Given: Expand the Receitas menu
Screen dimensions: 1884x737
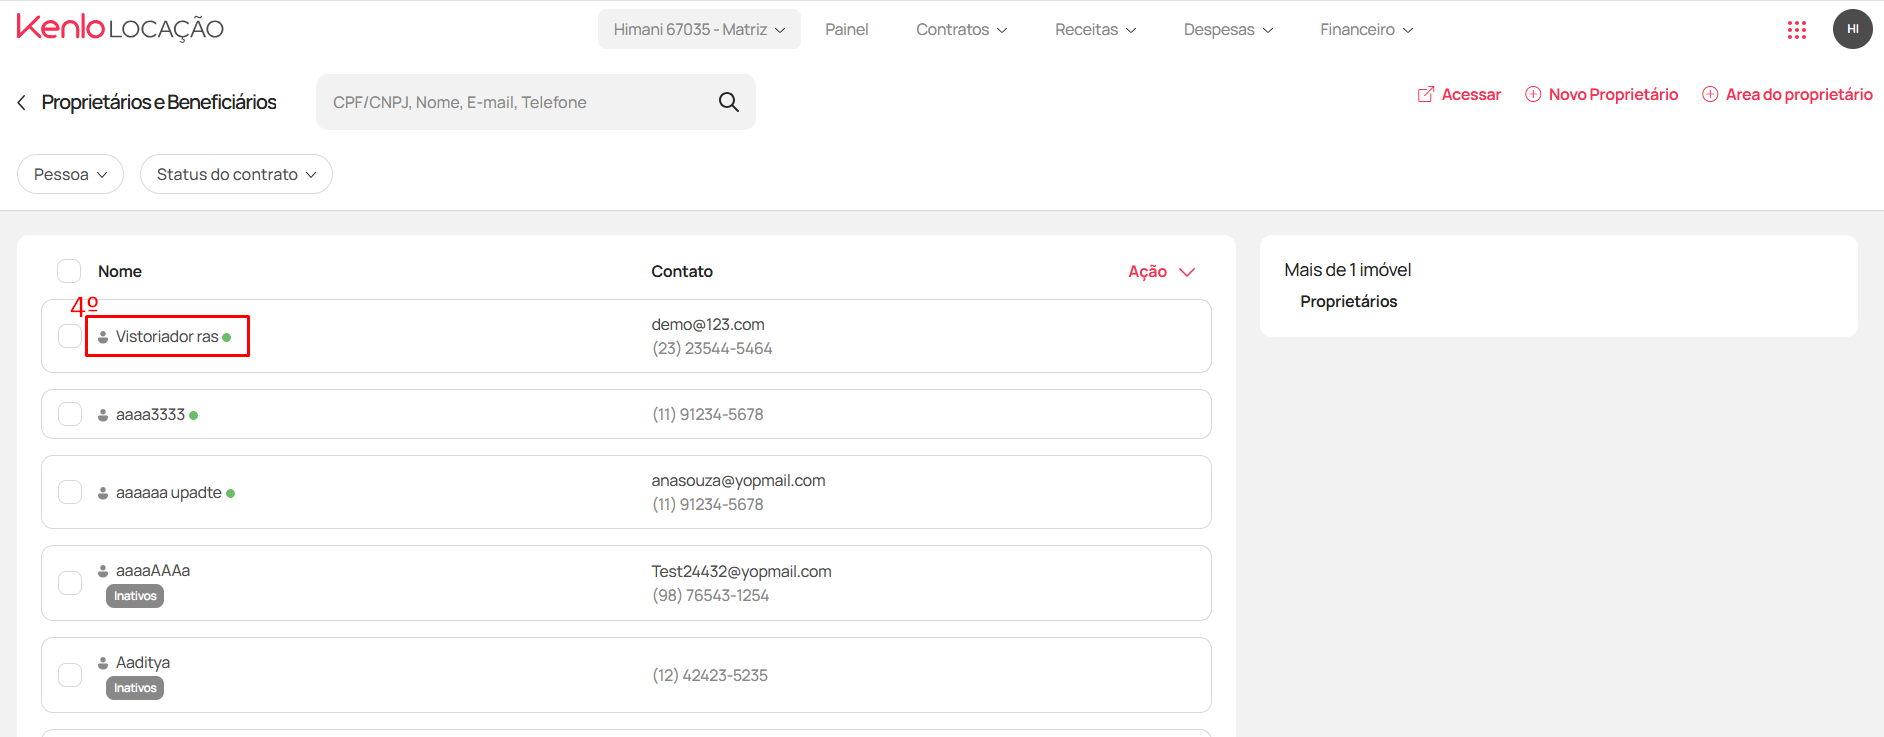Looking at the screenshot, I should [x=1095, y=30].
